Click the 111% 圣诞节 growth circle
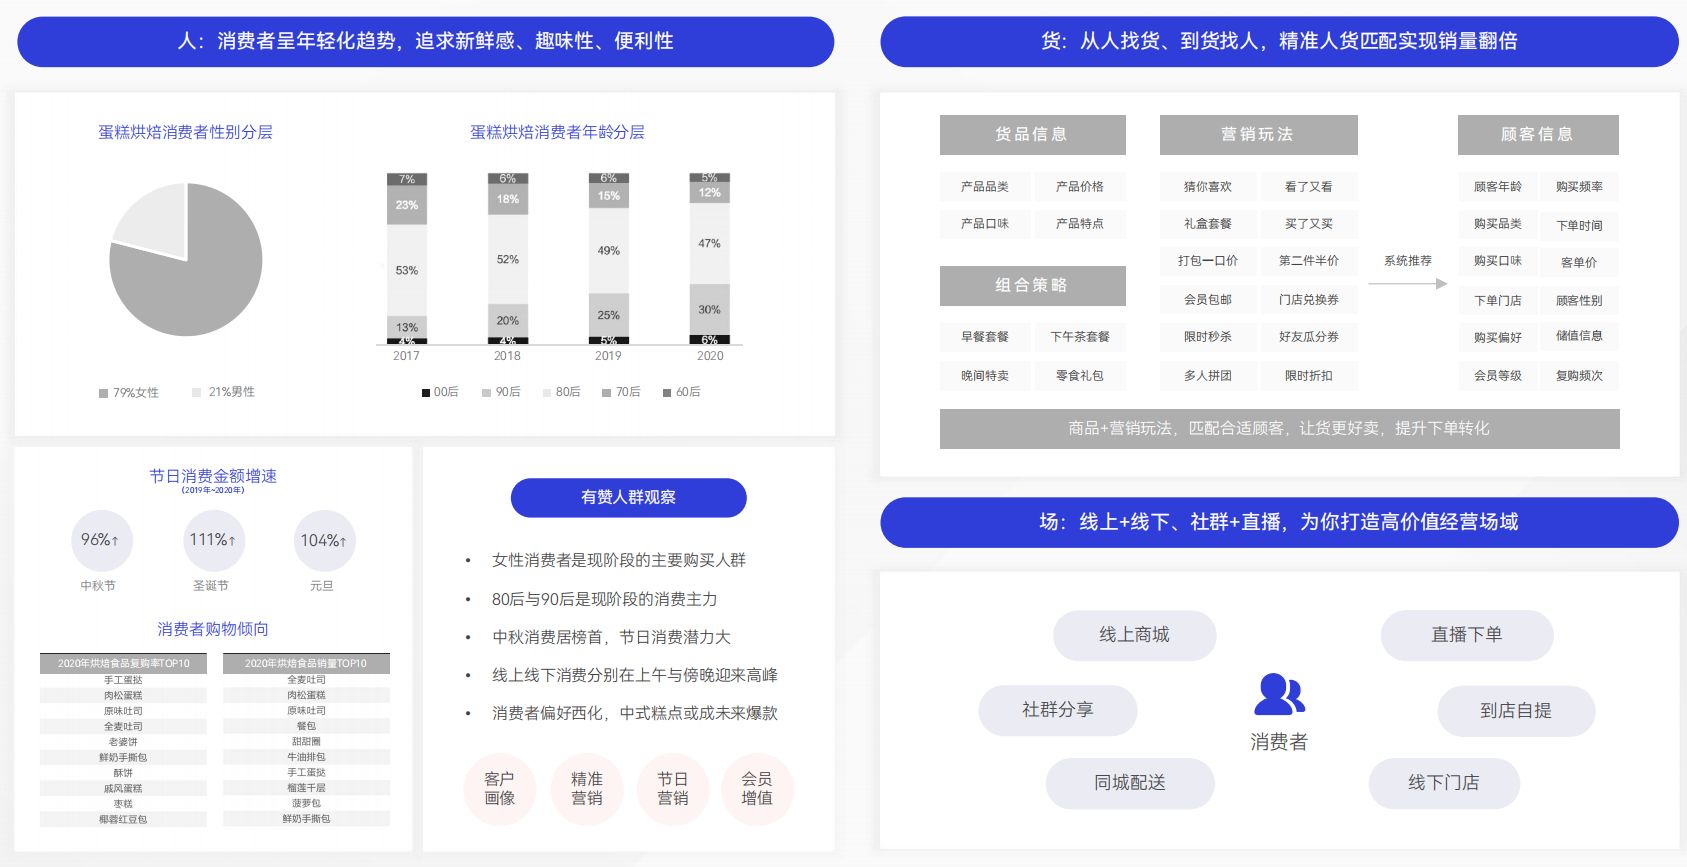This screenshot has height=867, width=1687. point(213,540)
